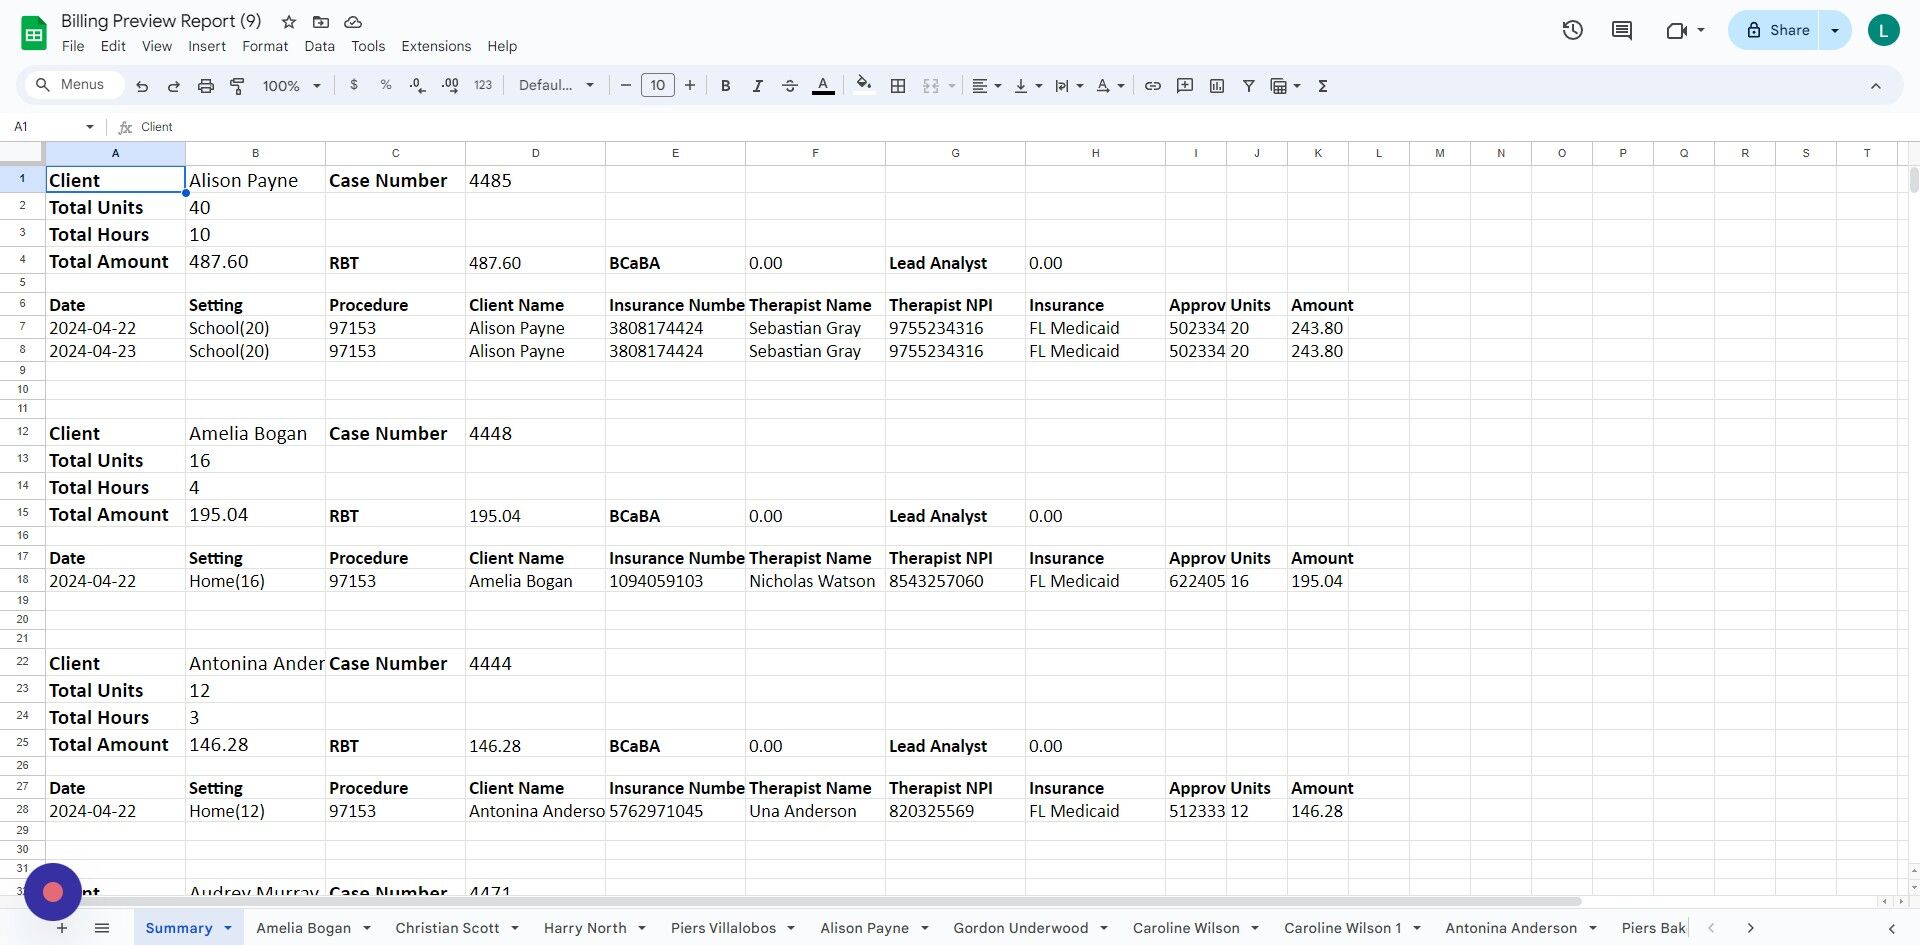The width and height of the screenshot is (1920, 945).
Task: Open the Text color picker
Action: (x=823, y=85)
